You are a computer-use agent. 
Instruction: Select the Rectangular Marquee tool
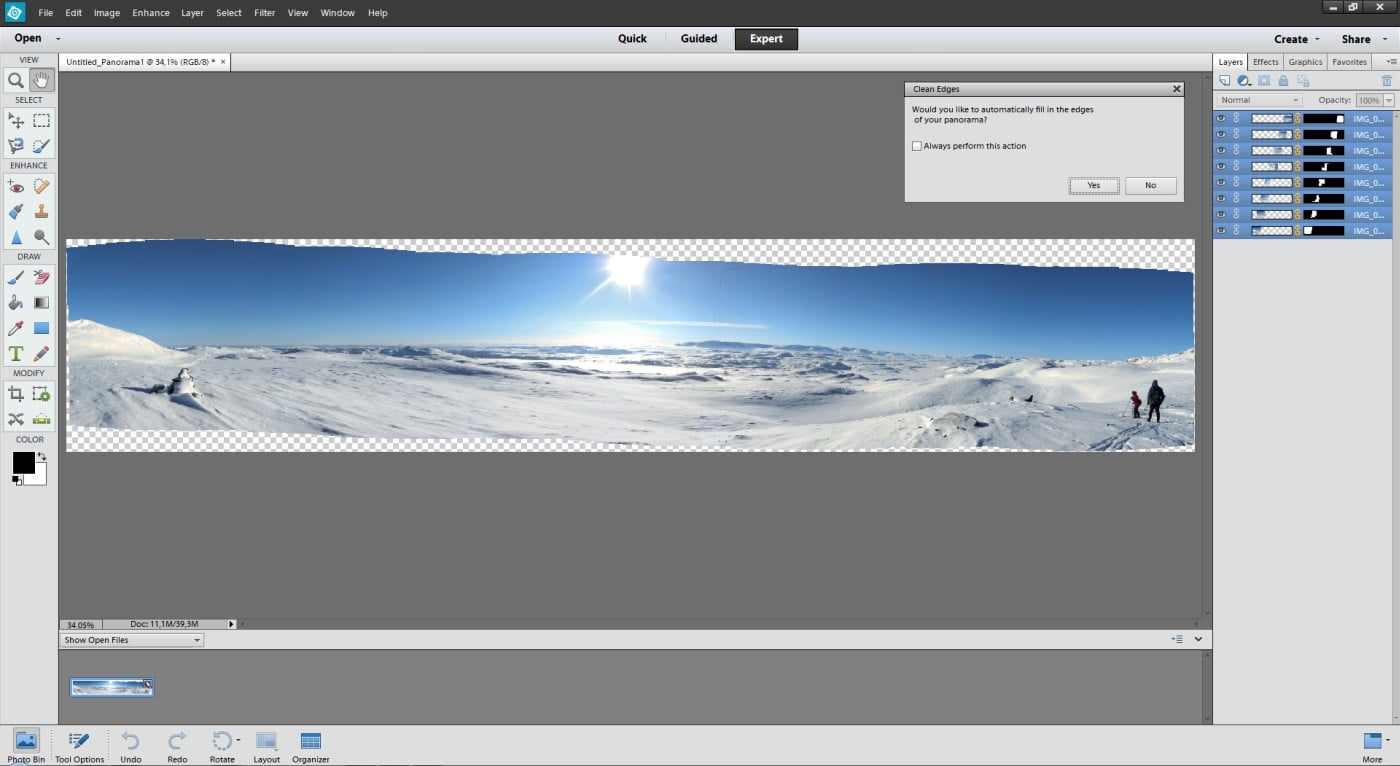point(41,121)
